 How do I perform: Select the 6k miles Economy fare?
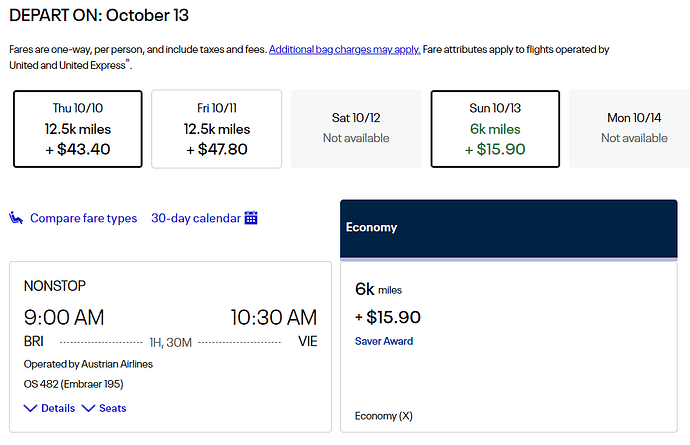(x=509, y=347)
